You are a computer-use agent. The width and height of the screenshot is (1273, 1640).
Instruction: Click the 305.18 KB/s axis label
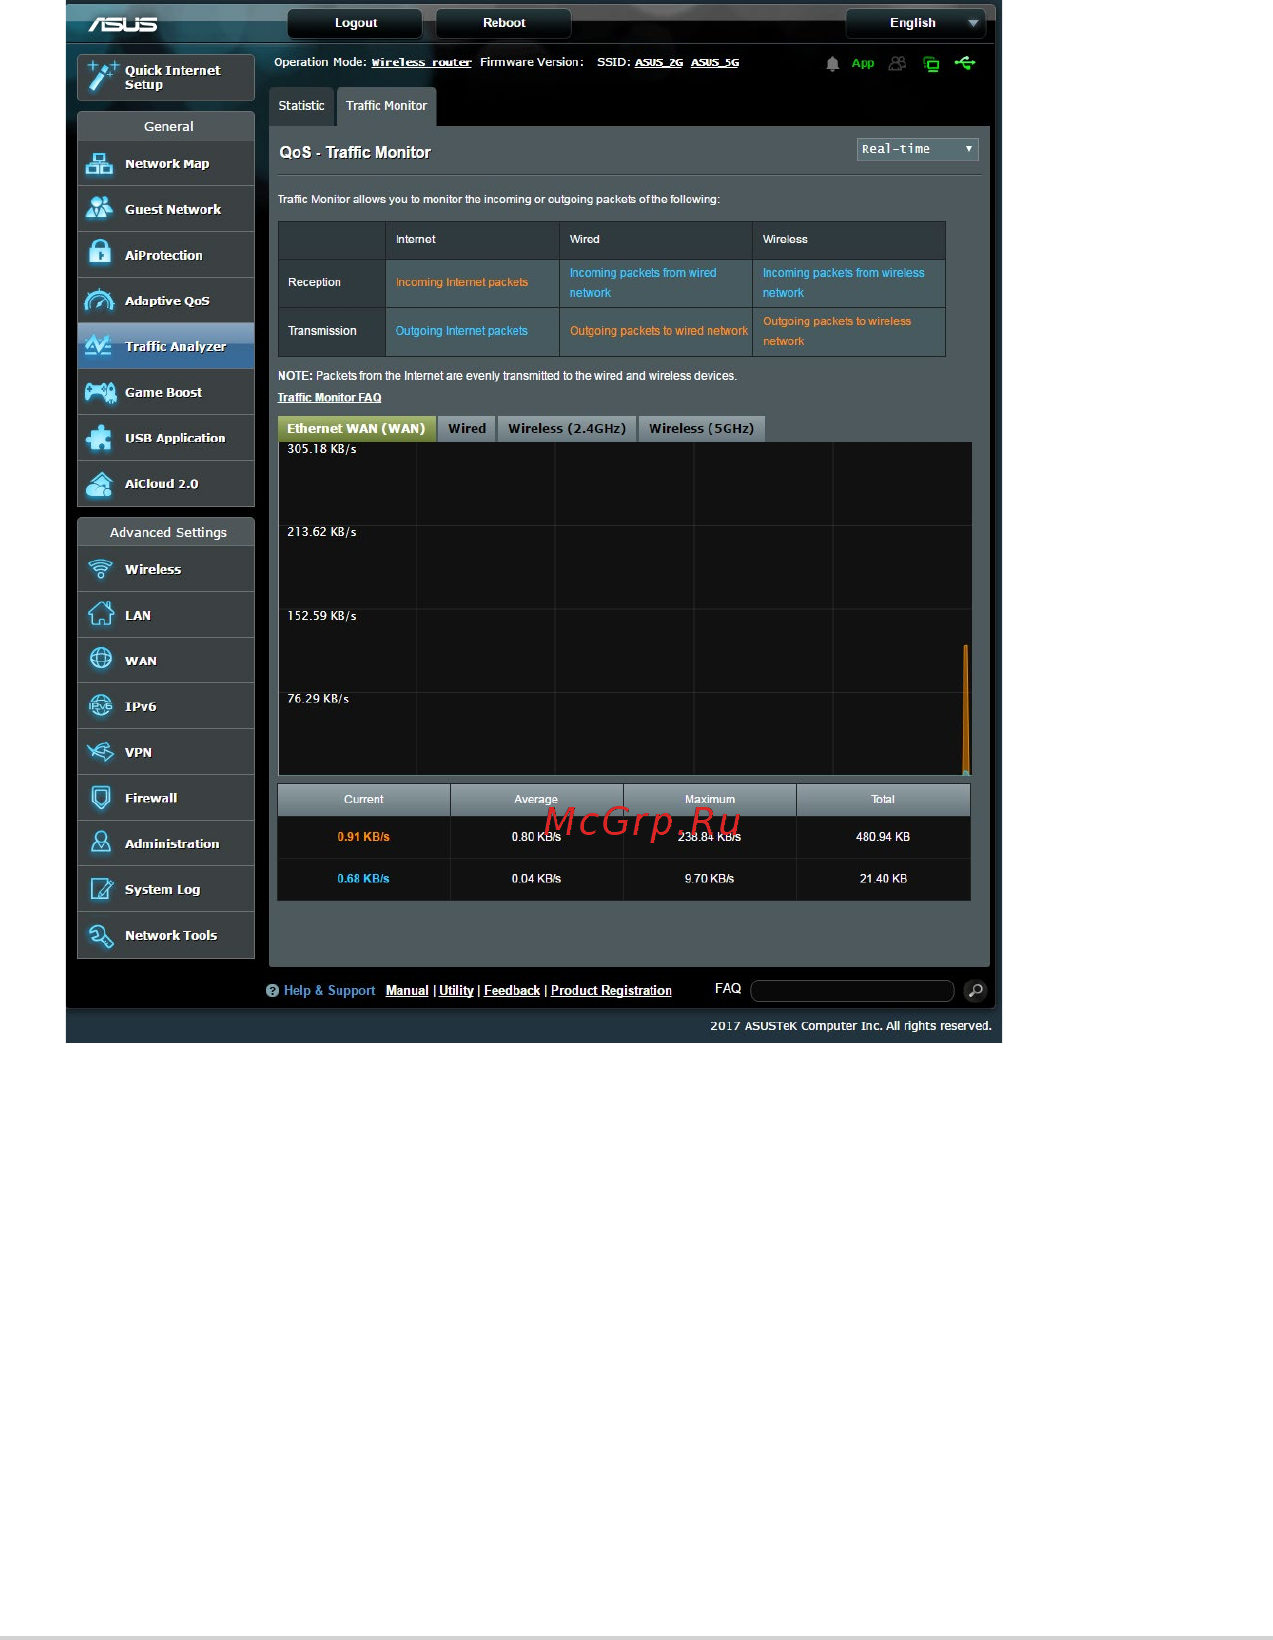tap(322, 449)
